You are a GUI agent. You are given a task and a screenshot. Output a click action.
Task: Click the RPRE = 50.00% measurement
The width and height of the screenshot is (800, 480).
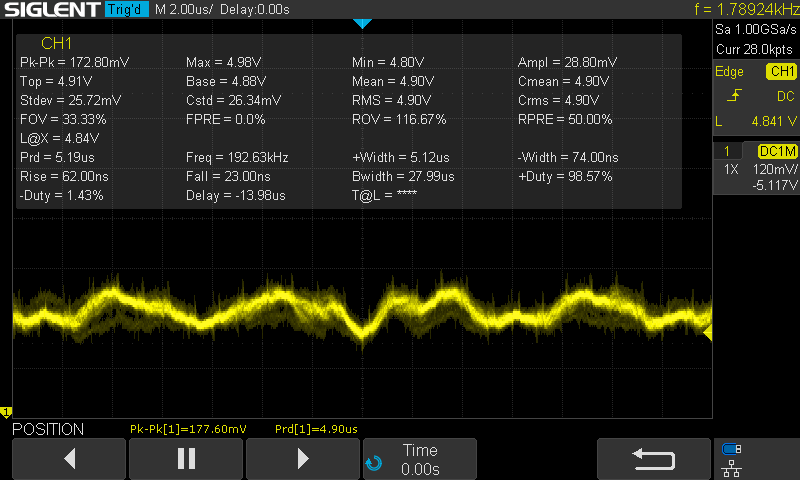pyautogui.click(x=565, y=119)
